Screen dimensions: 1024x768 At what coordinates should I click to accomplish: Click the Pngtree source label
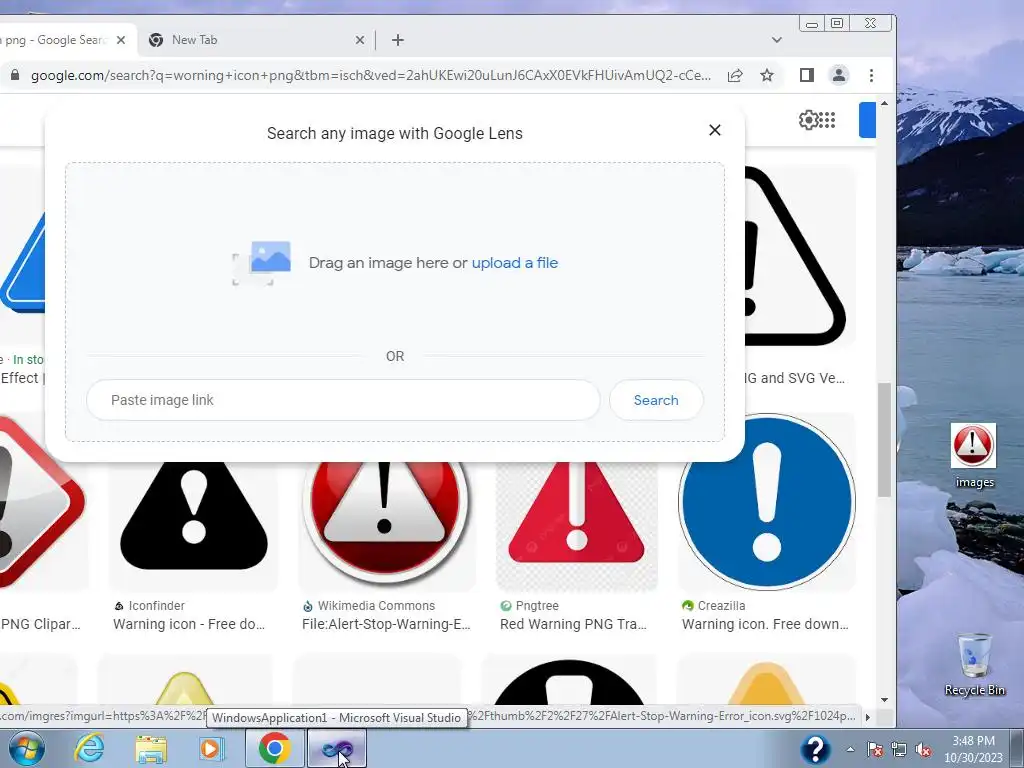coord(537,605)
